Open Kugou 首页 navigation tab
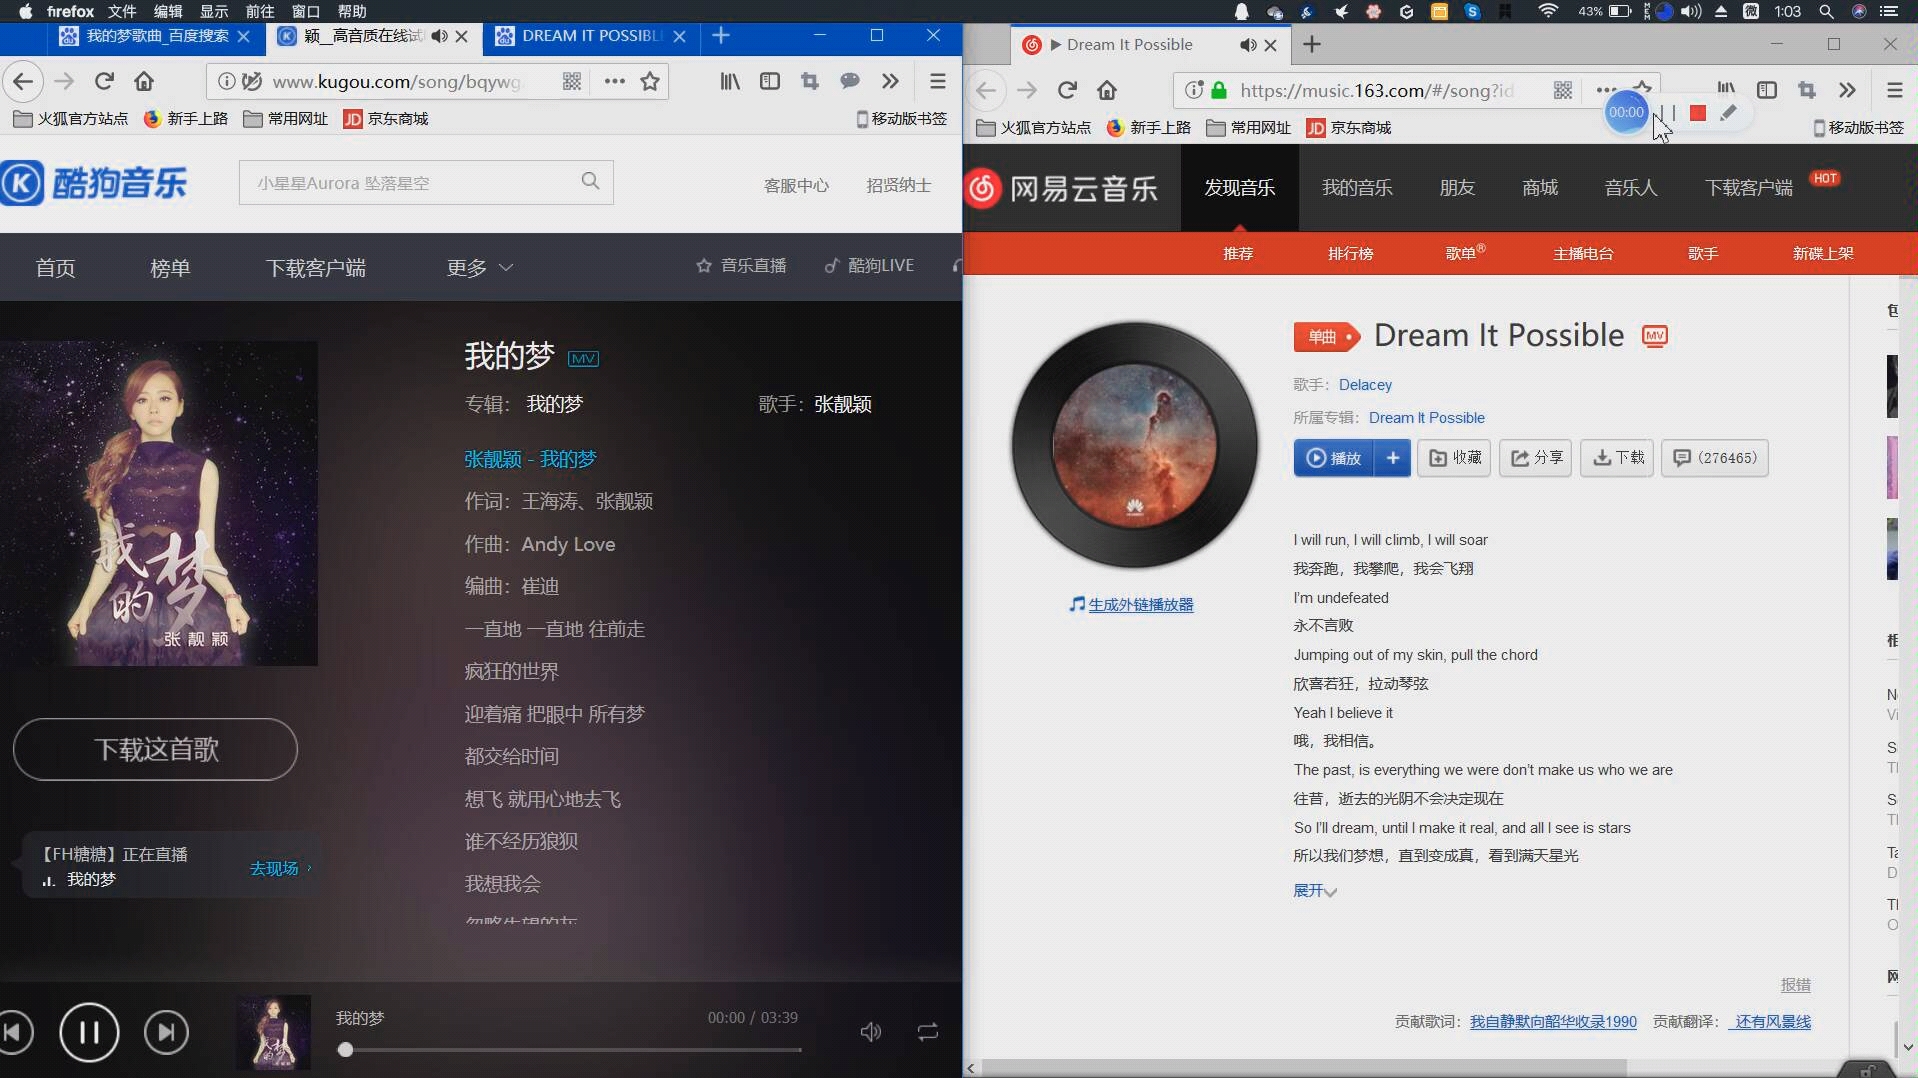The height and width of the screenshot is (1078, 1918). coord(55,267)
